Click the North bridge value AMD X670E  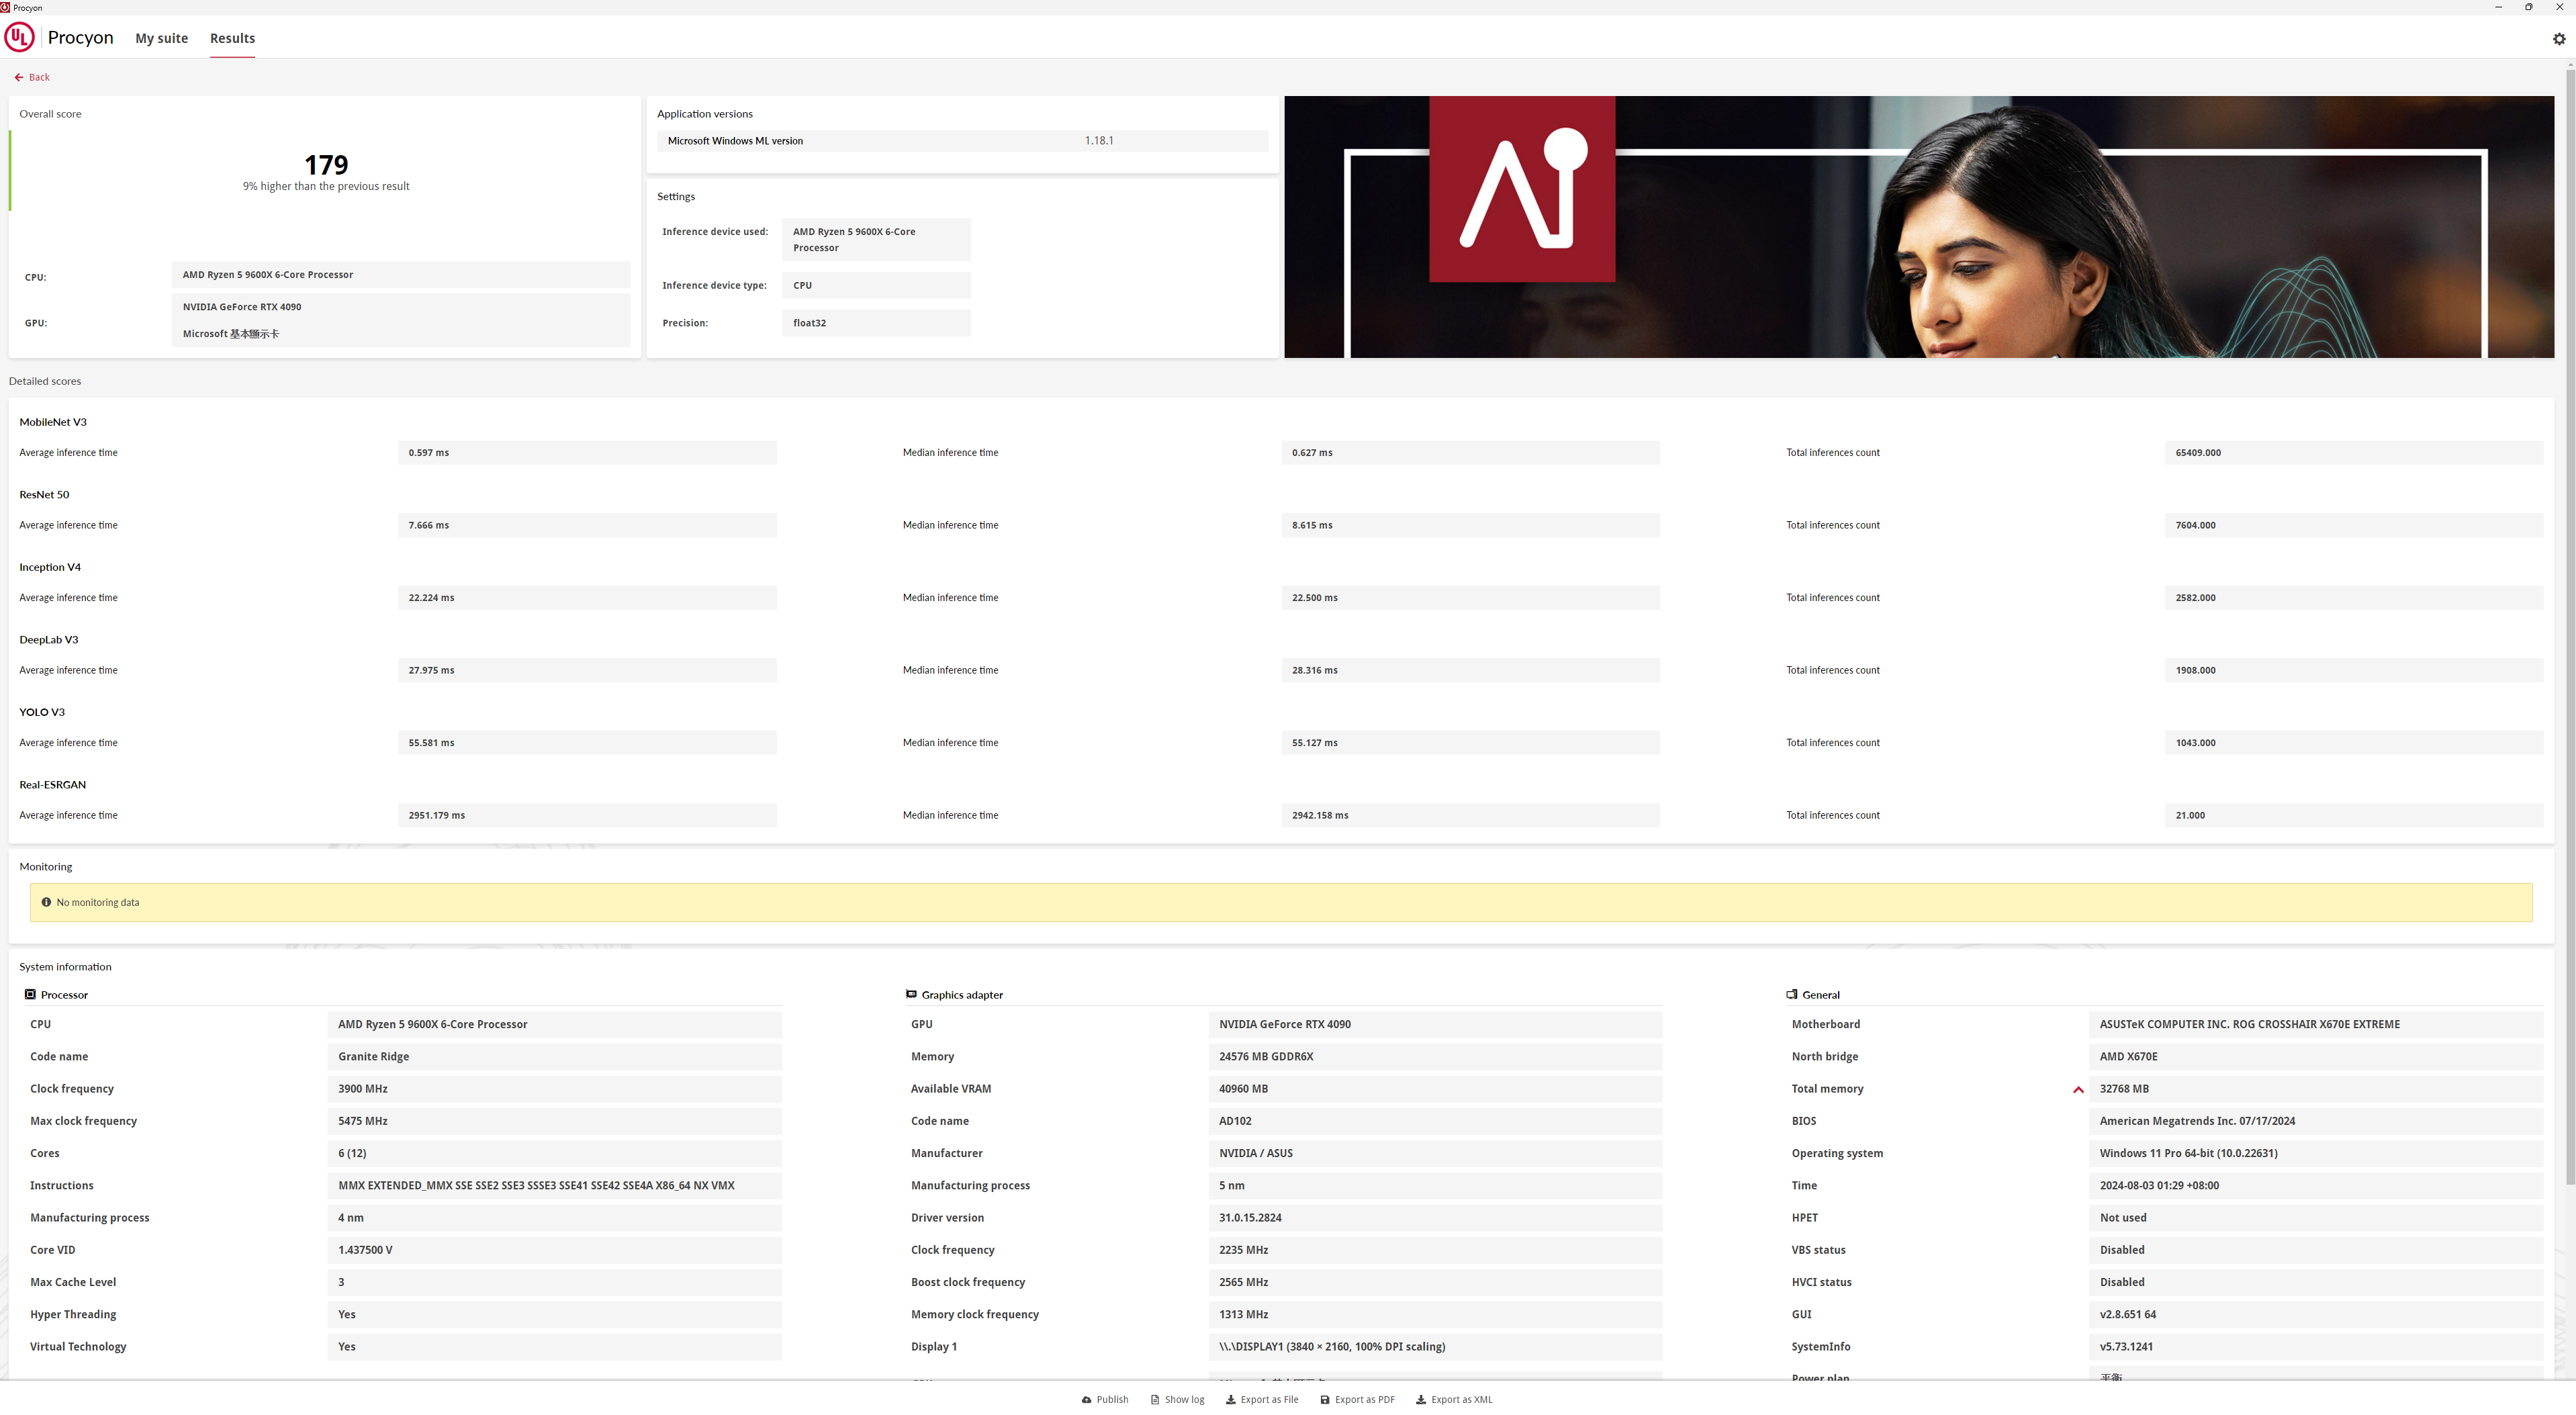pos(2316,1056)
